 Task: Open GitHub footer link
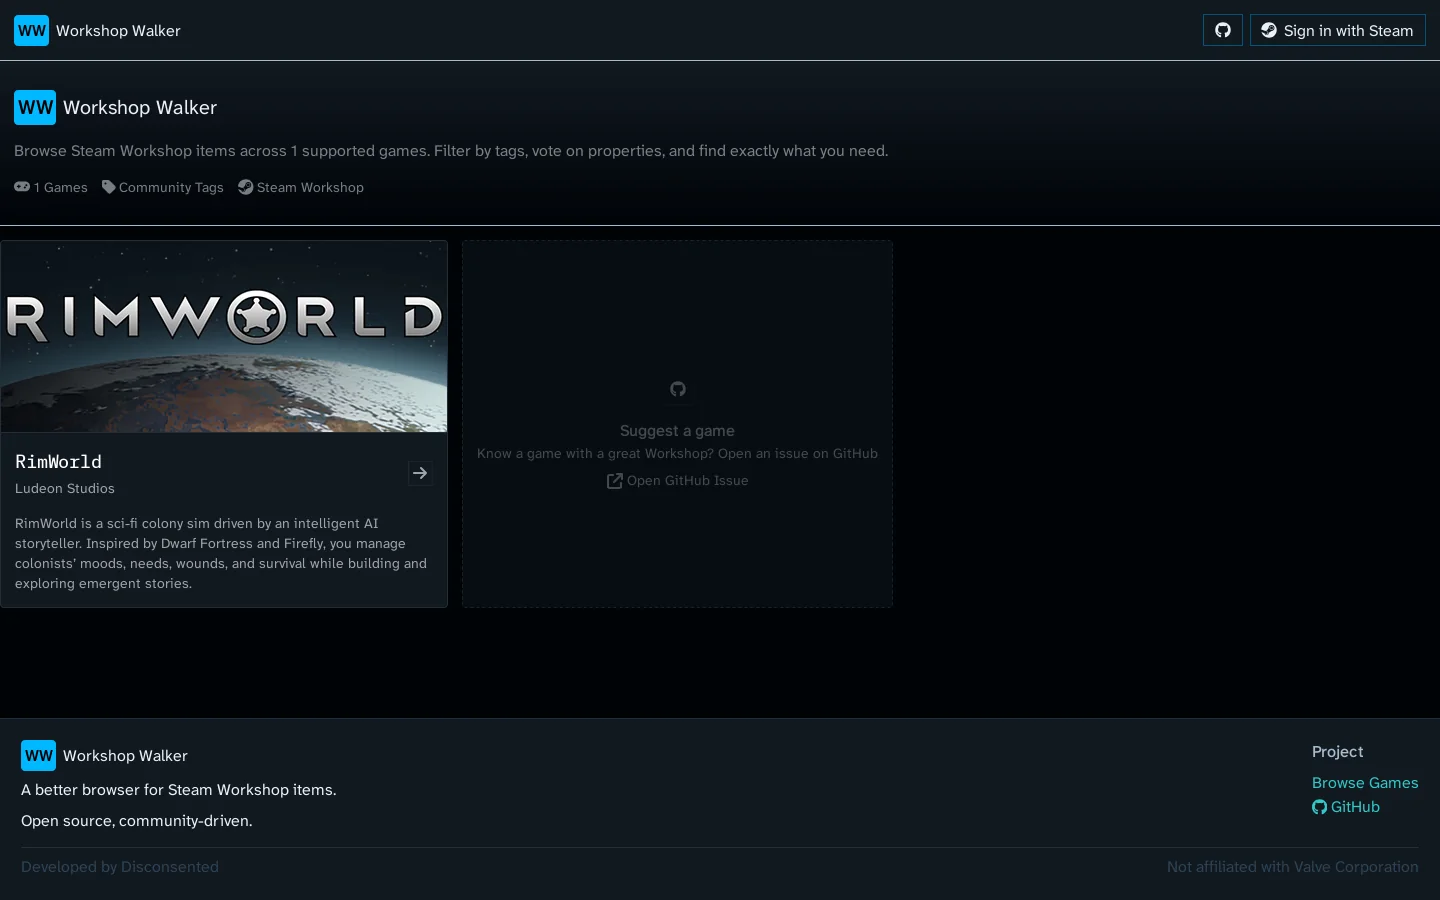coord(1346,807)
